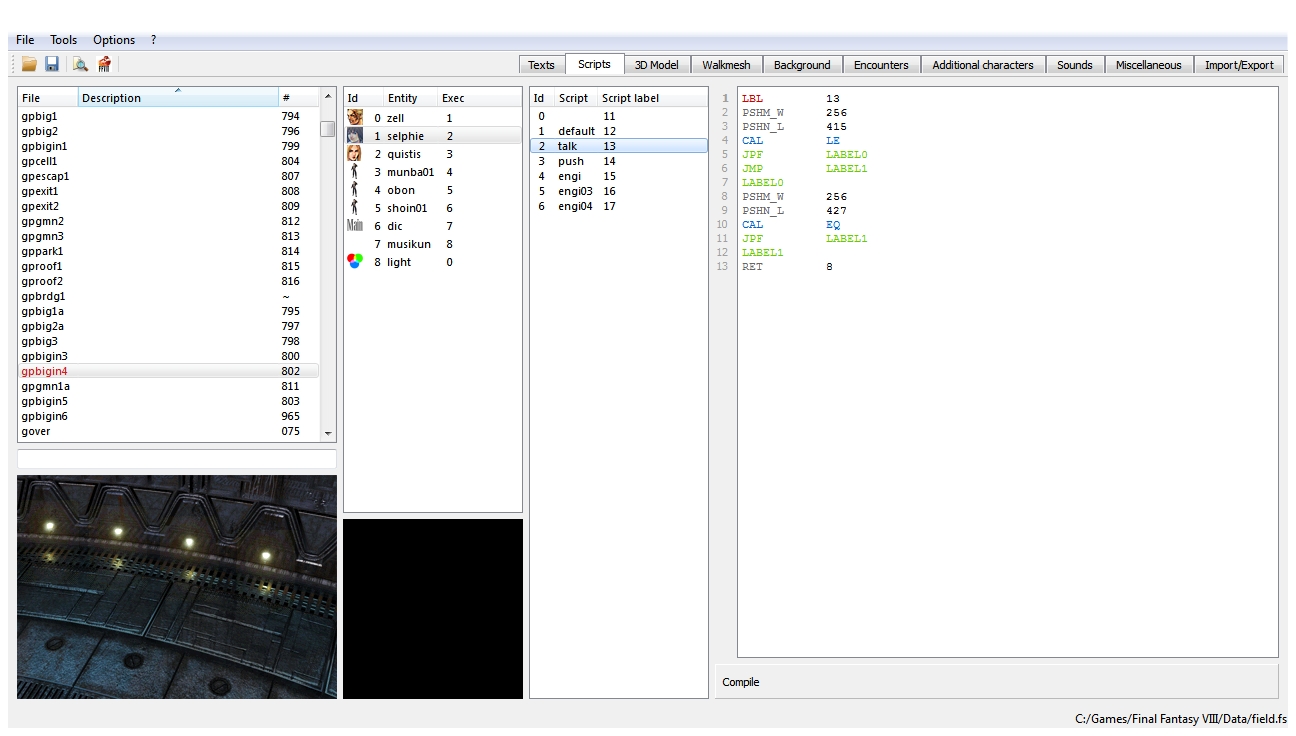Click the search field below the file list
1296x736 pixels.
click(177, 458)
